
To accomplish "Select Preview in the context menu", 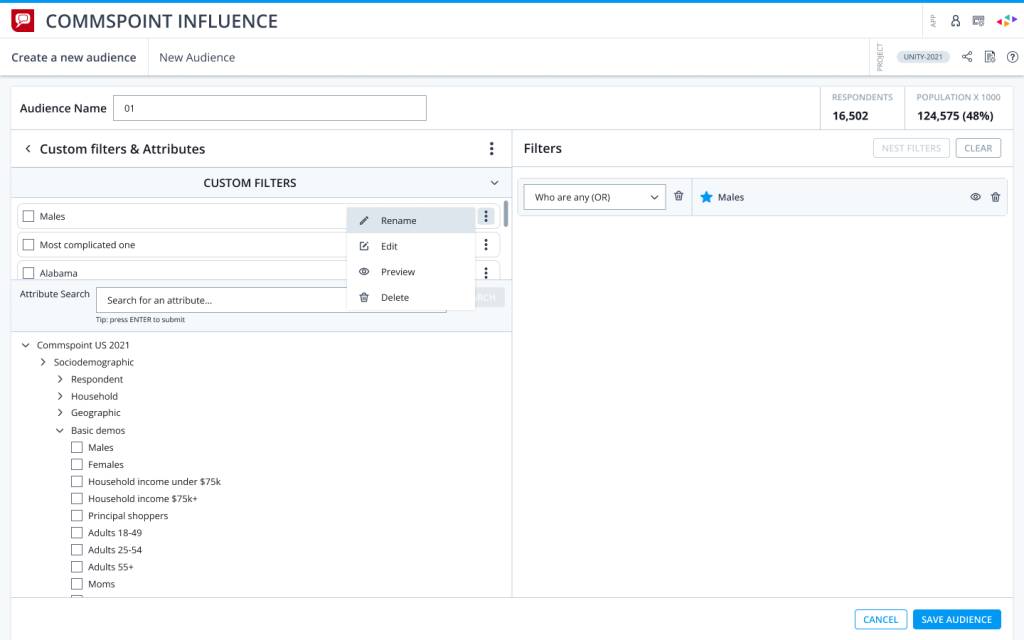I will (x=411, y=272).
